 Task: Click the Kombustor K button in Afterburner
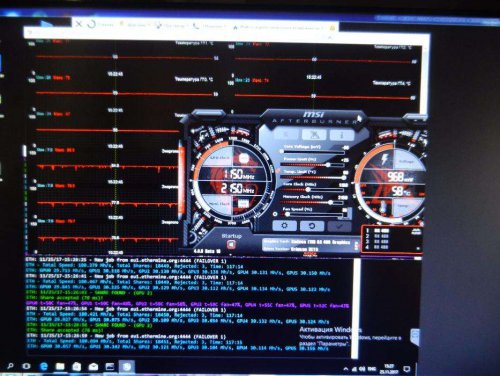(286, 135)
